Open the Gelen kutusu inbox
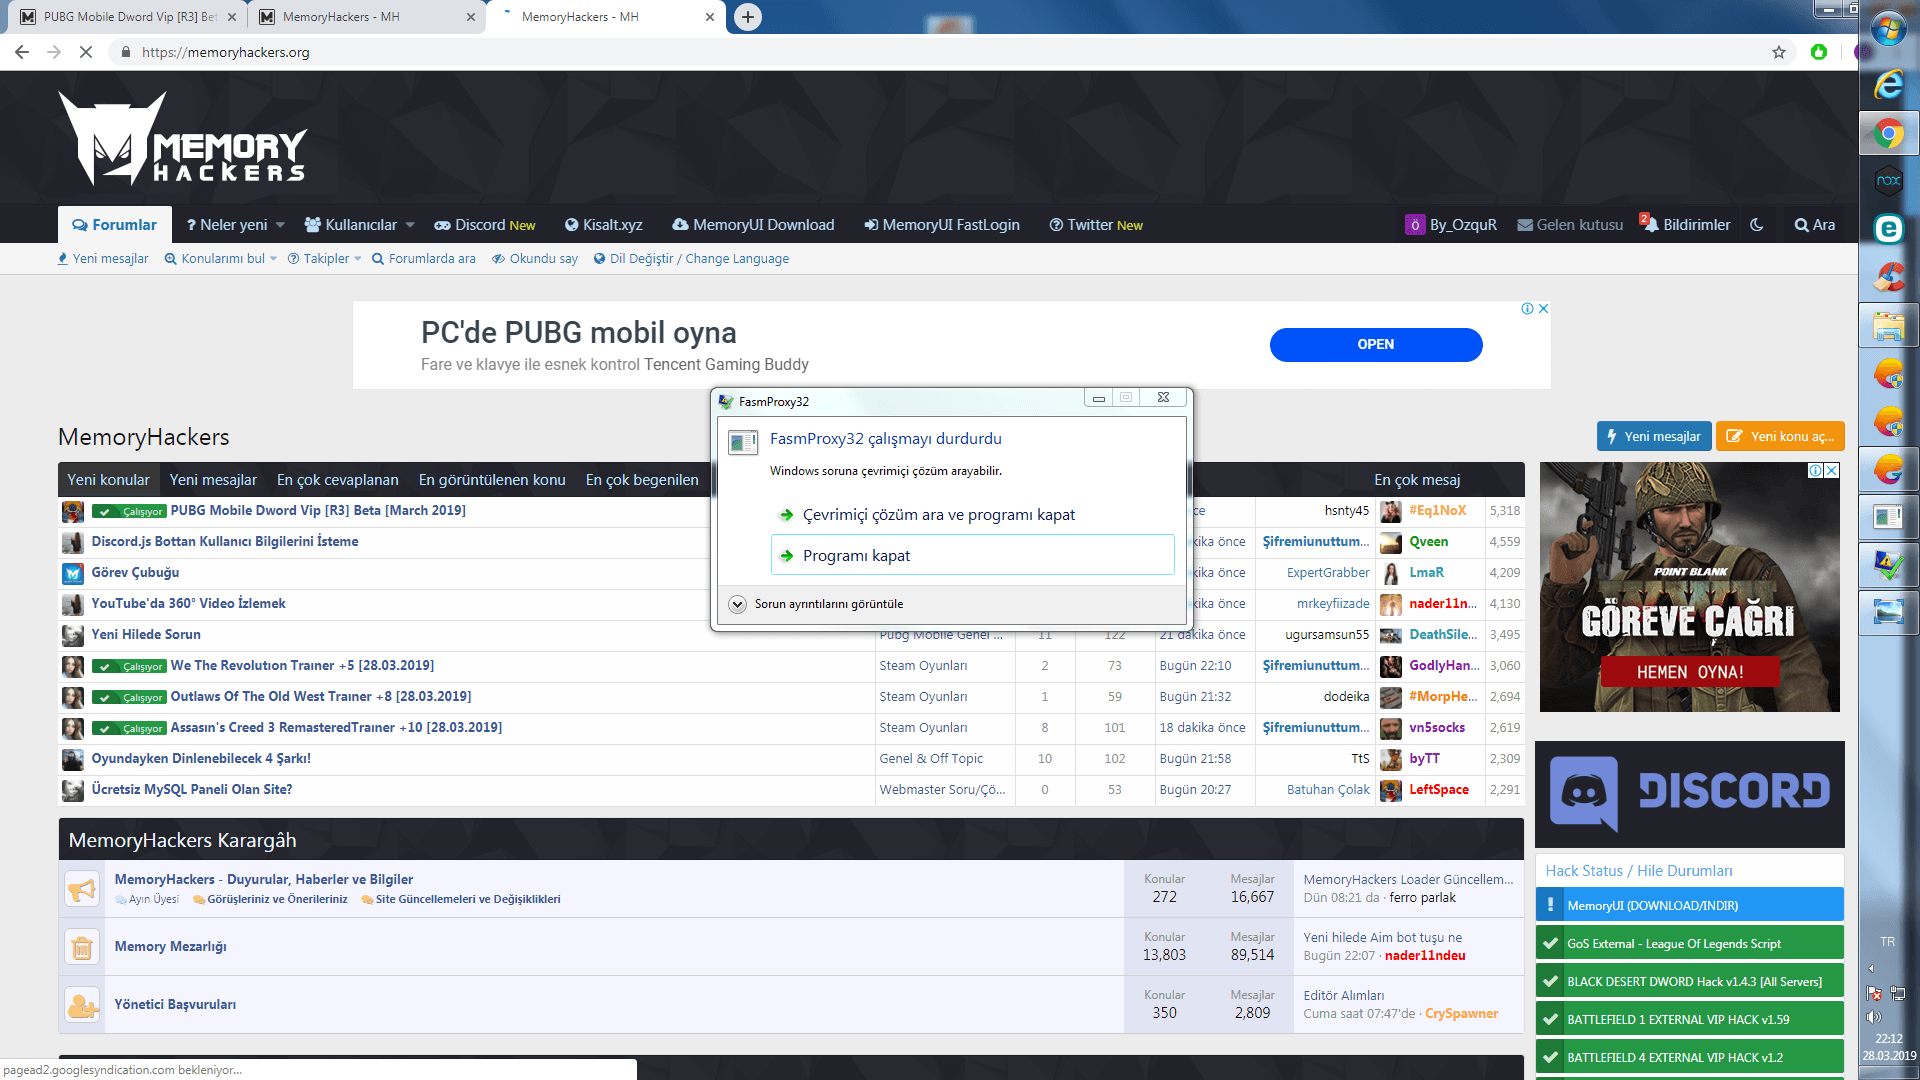Screen dimensions: 1920x1080 [1570, 225]
